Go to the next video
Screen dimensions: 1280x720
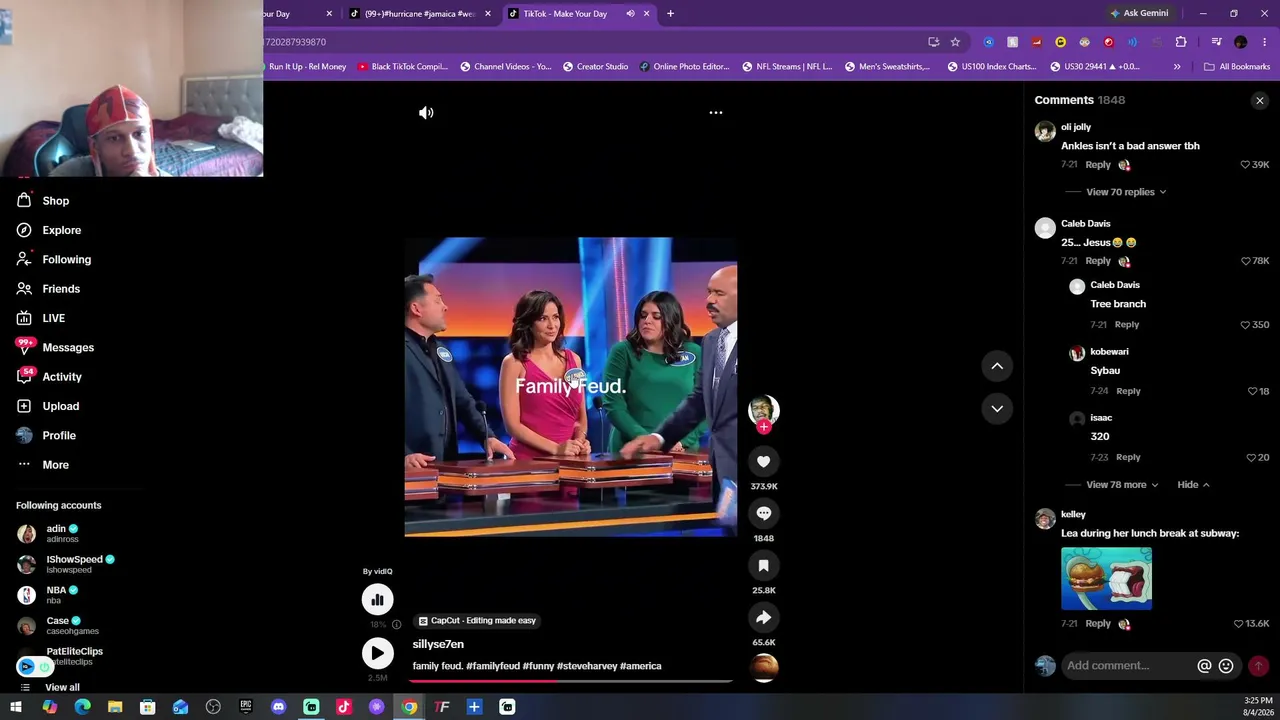click(x=997, y=408)
